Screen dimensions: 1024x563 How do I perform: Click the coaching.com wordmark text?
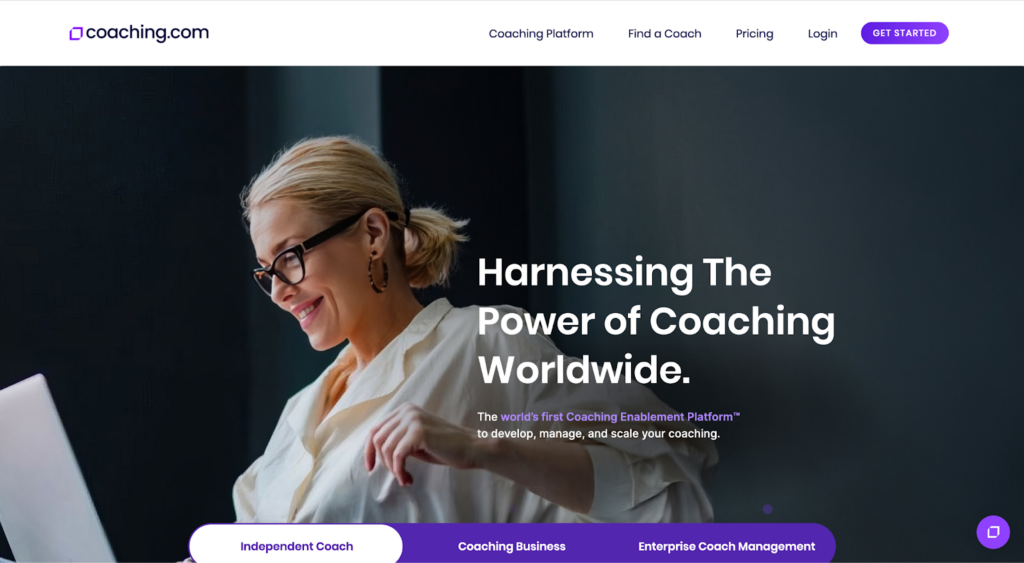(x=147, y=33)
